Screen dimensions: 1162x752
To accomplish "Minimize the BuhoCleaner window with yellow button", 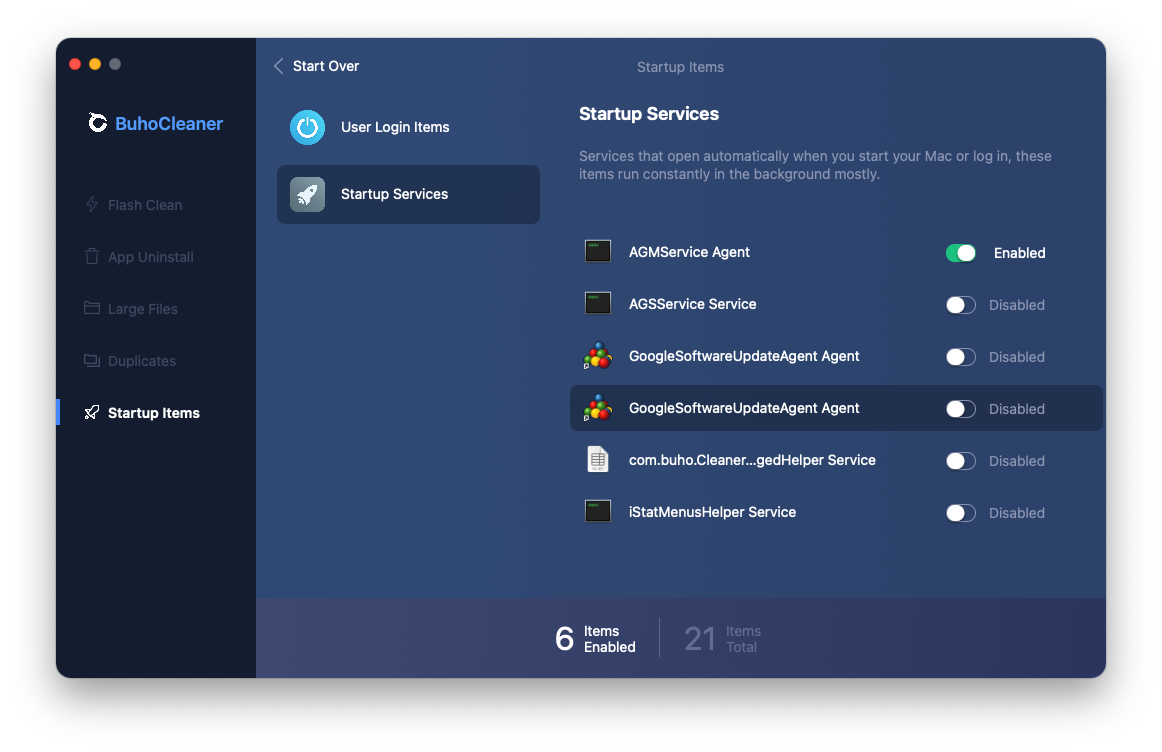I will click(95, 64).
